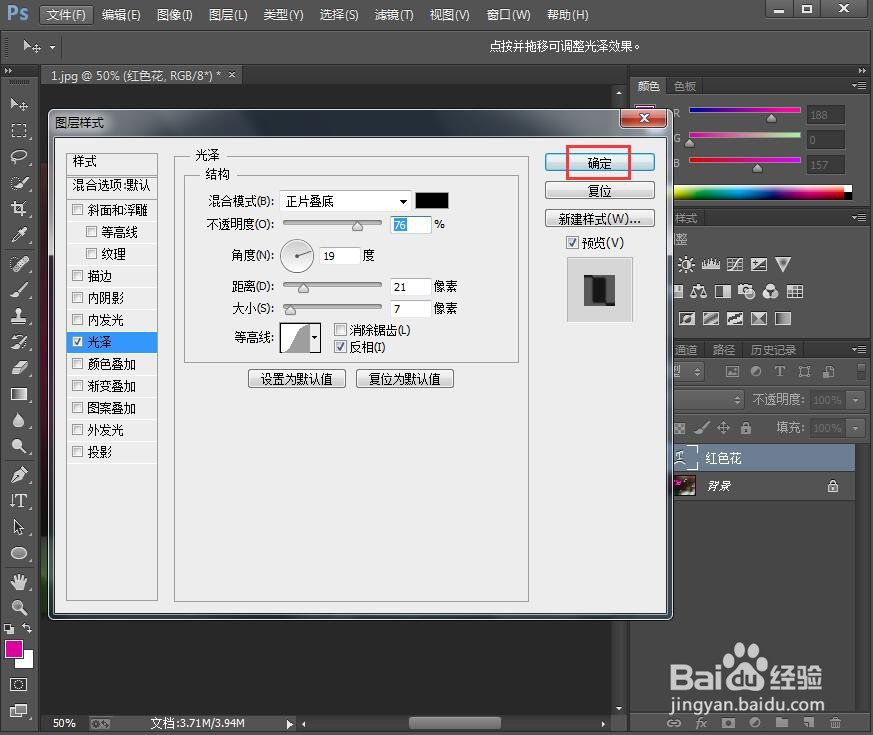Open the 文件 menu
873x735 pixels.
pos(66,14)
